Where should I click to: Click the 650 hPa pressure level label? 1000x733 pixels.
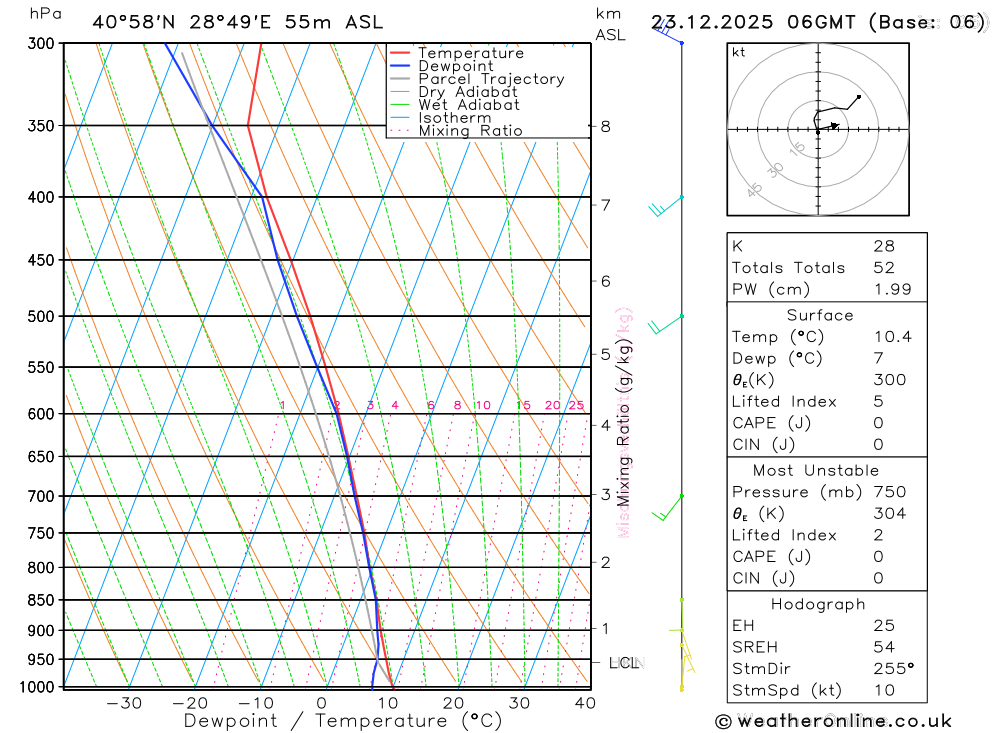41,457
